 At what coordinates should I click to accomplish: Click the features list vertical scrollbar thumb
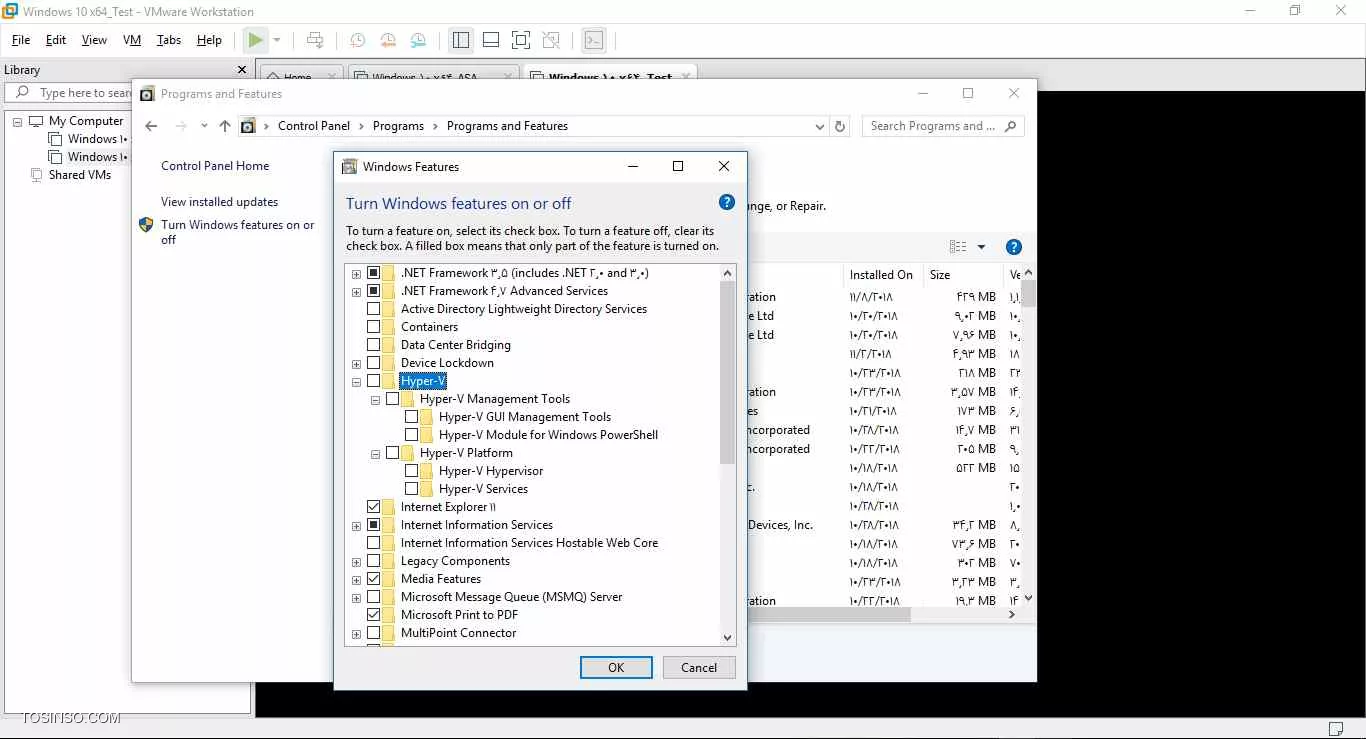pyautogui.click(x=727, y=372)
